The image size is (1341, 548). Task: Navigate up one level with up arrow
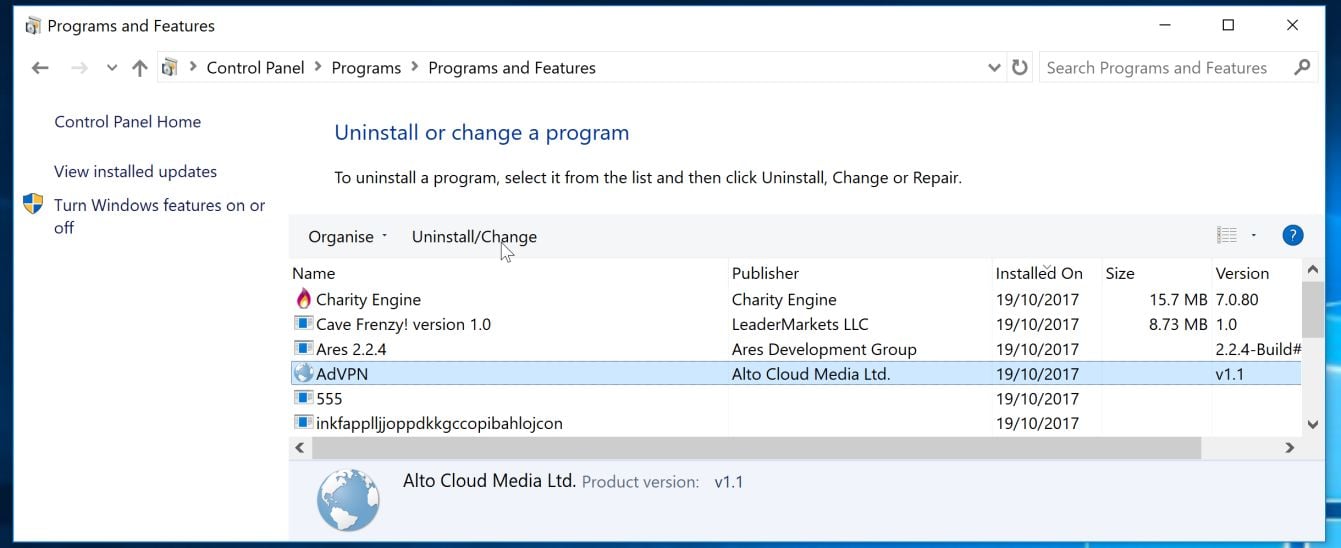pyautogui.click(x=140, y=68)
